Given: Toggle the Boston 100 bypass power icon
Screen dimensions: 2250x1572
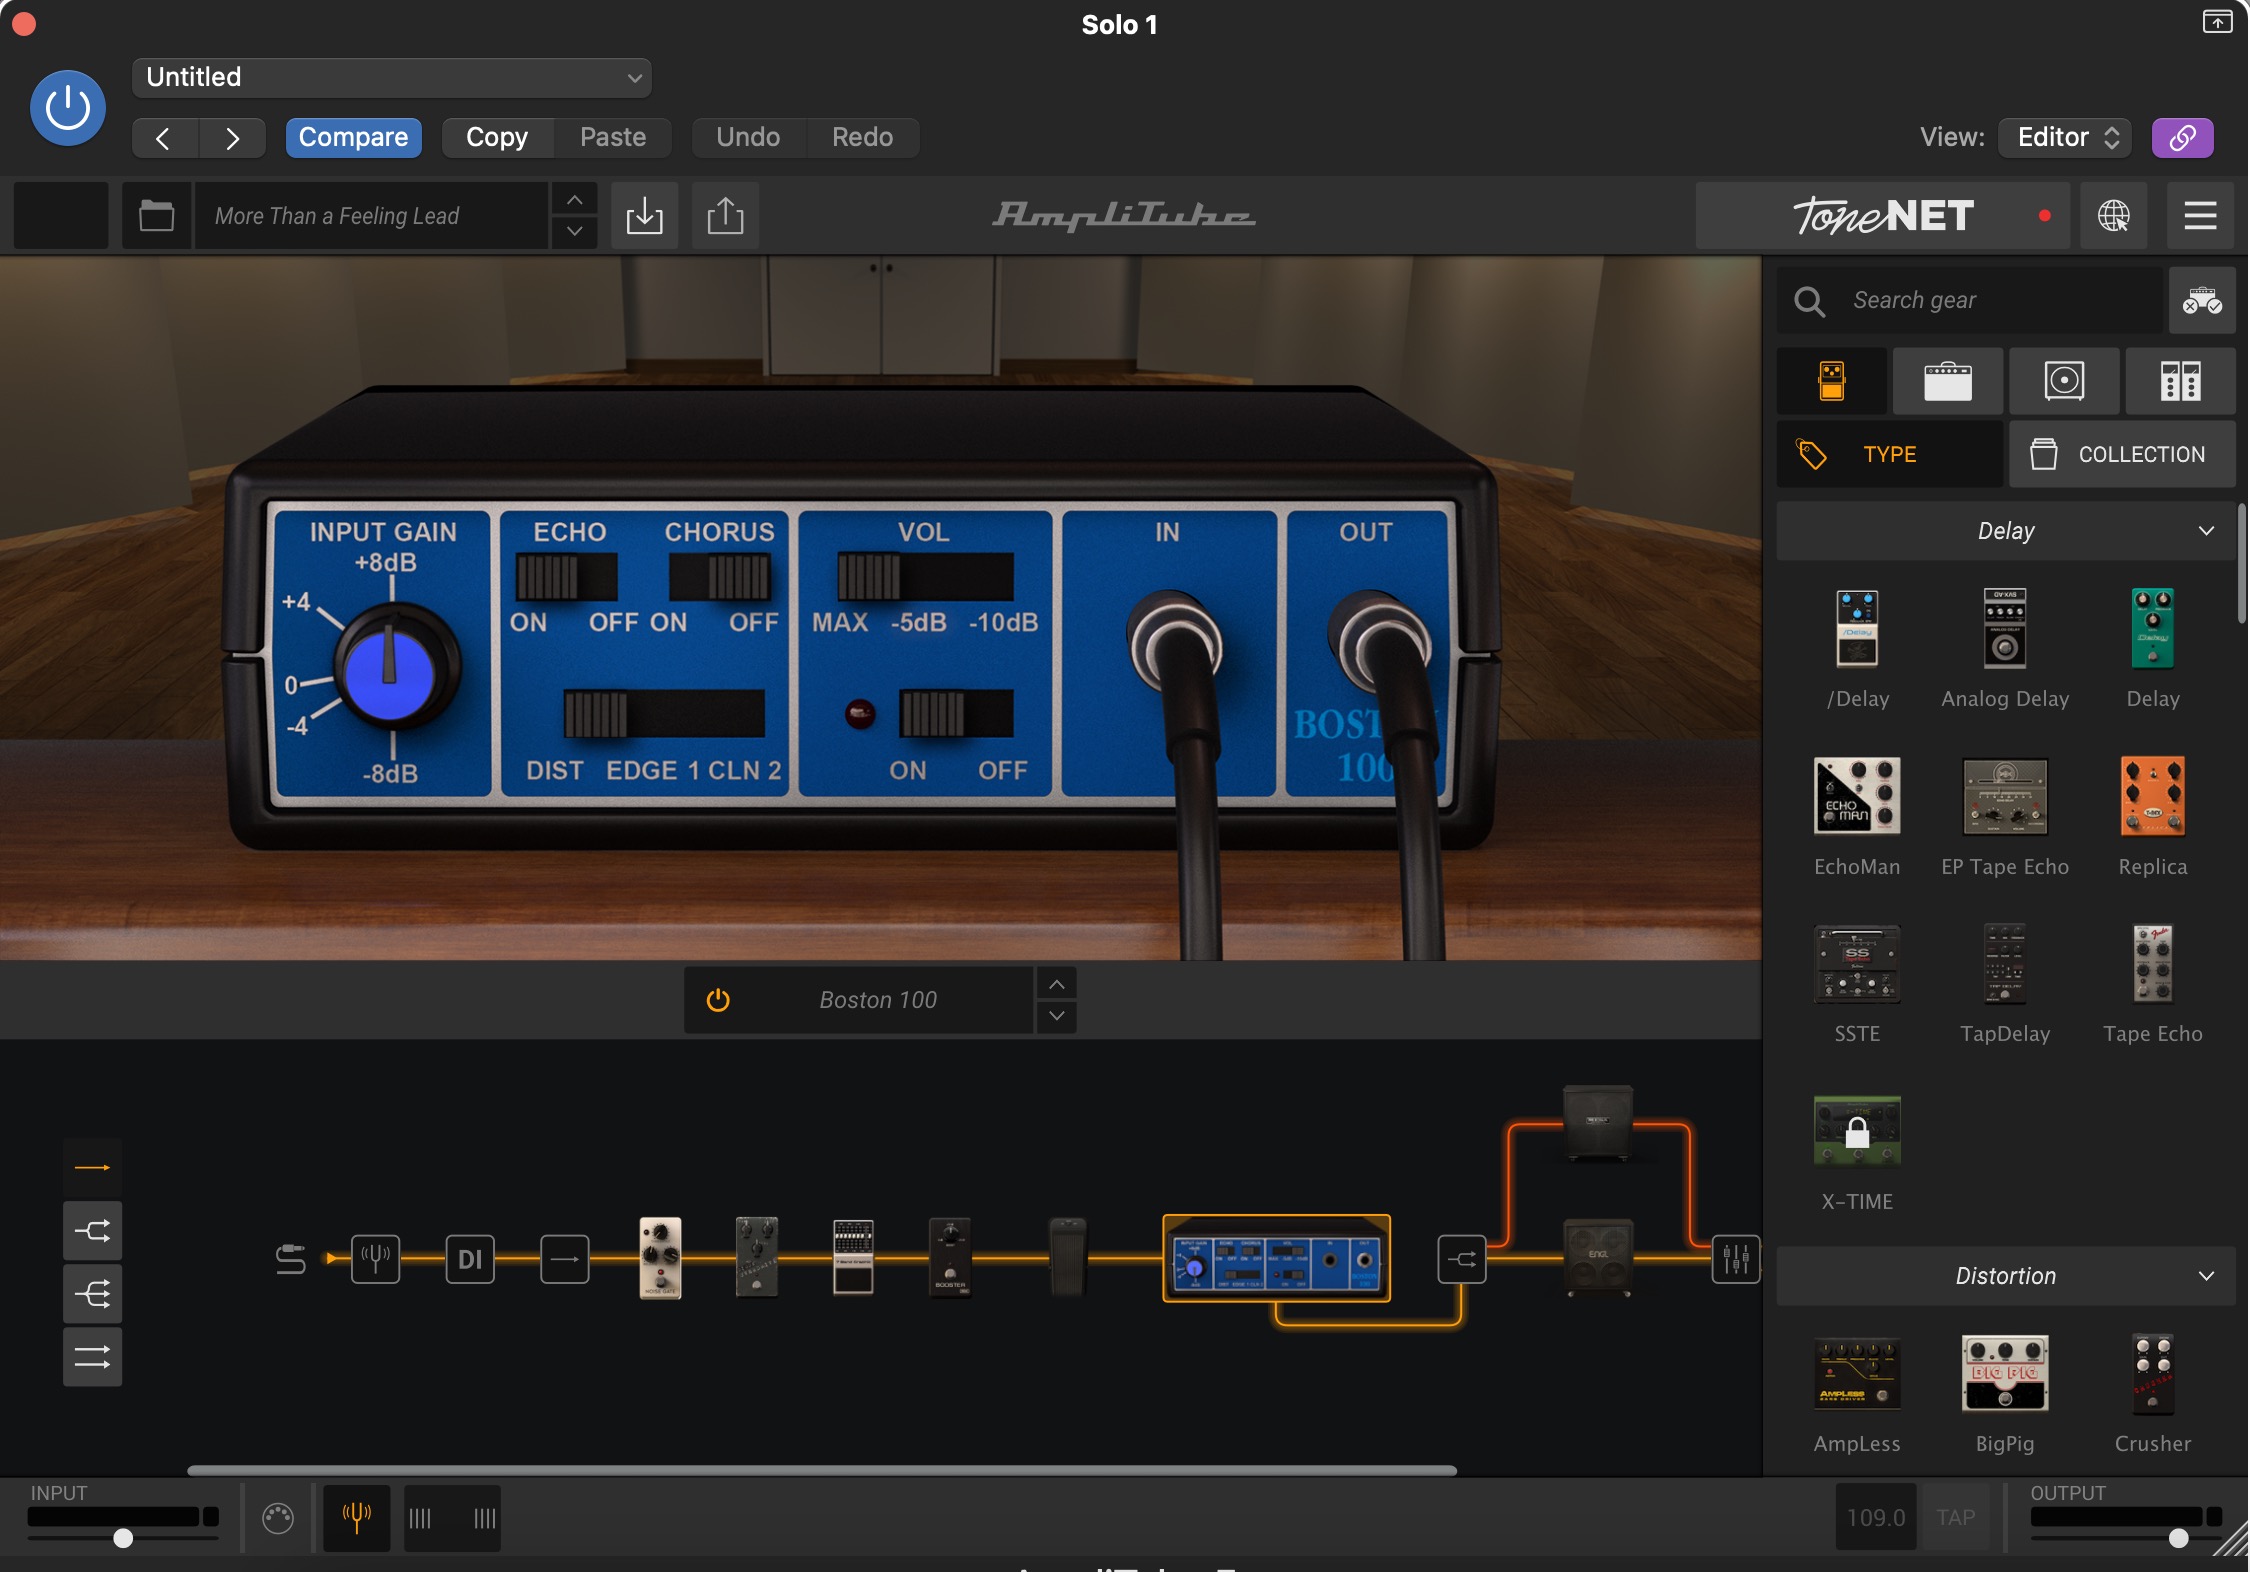Looking at the screenshot, I should (718, 1000).
